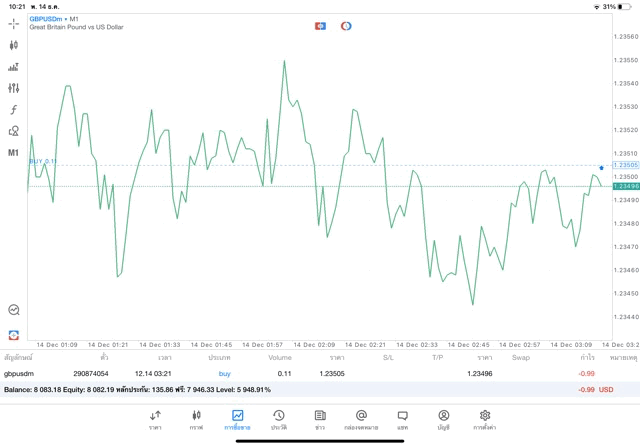Tap the GBPUSDm symbol title

tap(46, 19)
